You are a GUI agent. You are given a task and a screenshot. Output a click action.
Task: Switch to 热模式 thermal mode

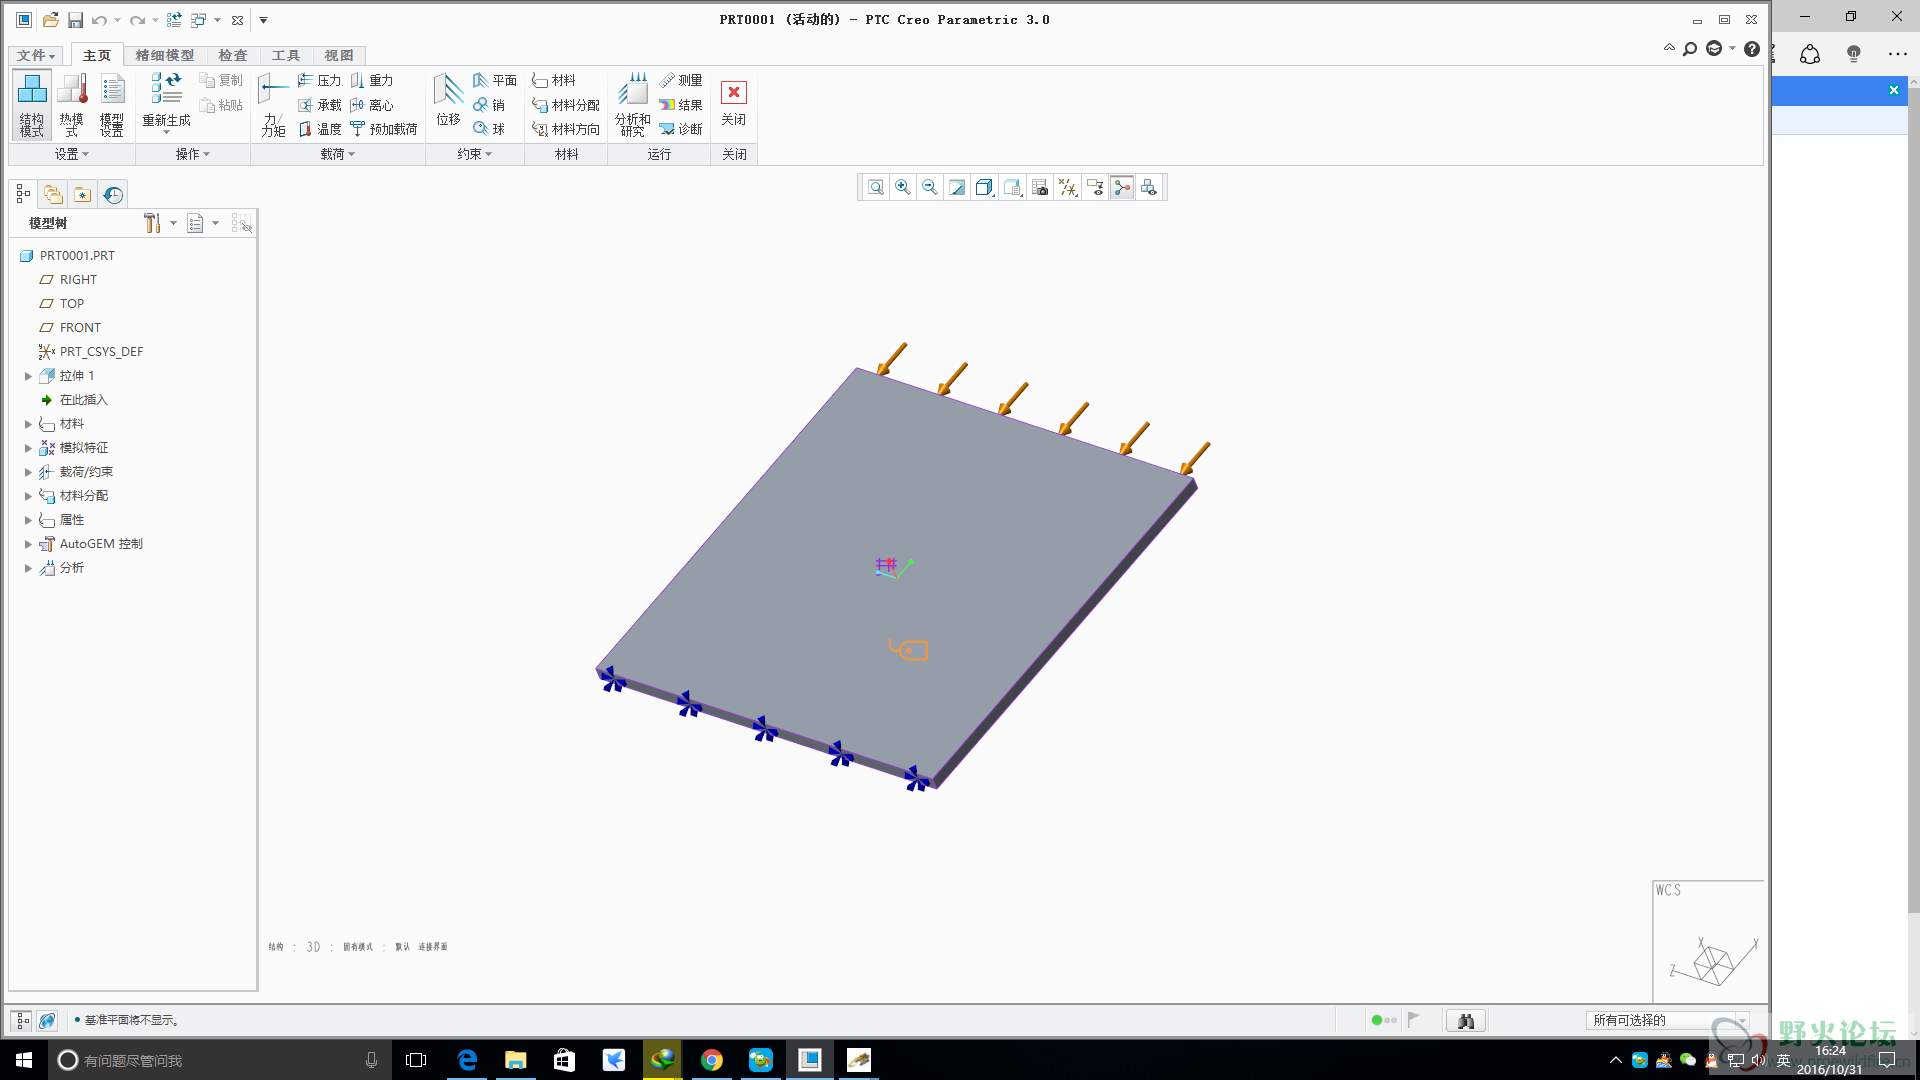tap(71, 104)
